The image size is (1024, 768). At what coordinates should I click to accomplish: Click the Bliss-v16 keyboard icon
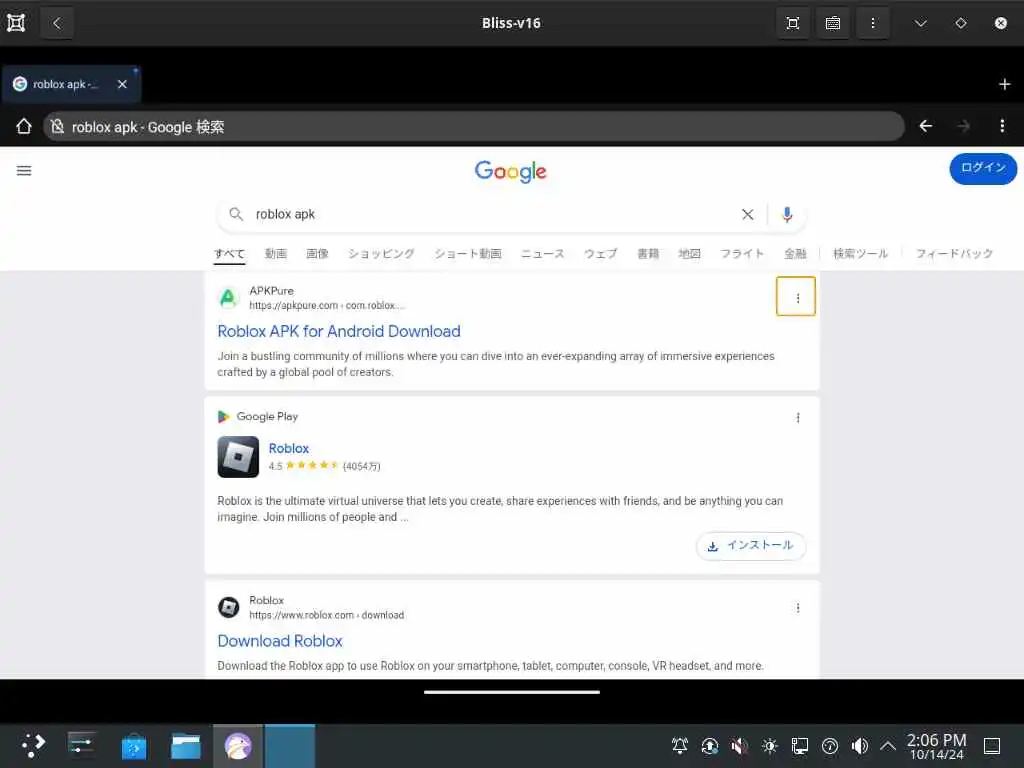[x=833, y=24]
